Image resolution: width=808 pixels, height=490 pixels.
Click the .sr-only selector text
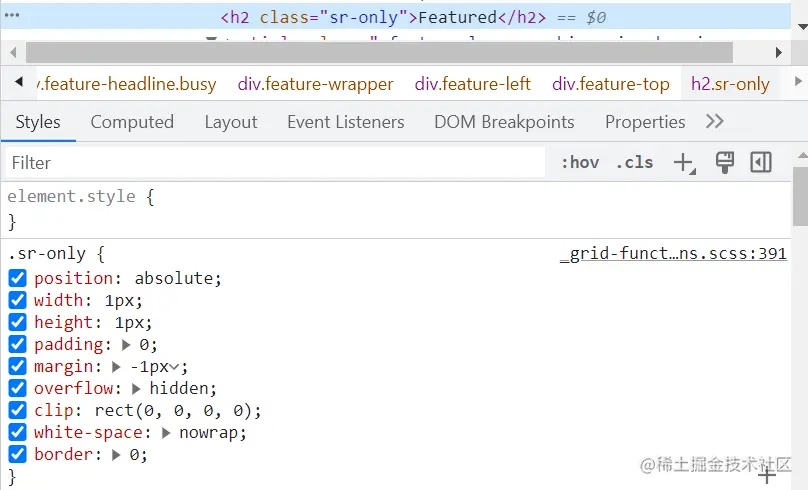point(46,254)
